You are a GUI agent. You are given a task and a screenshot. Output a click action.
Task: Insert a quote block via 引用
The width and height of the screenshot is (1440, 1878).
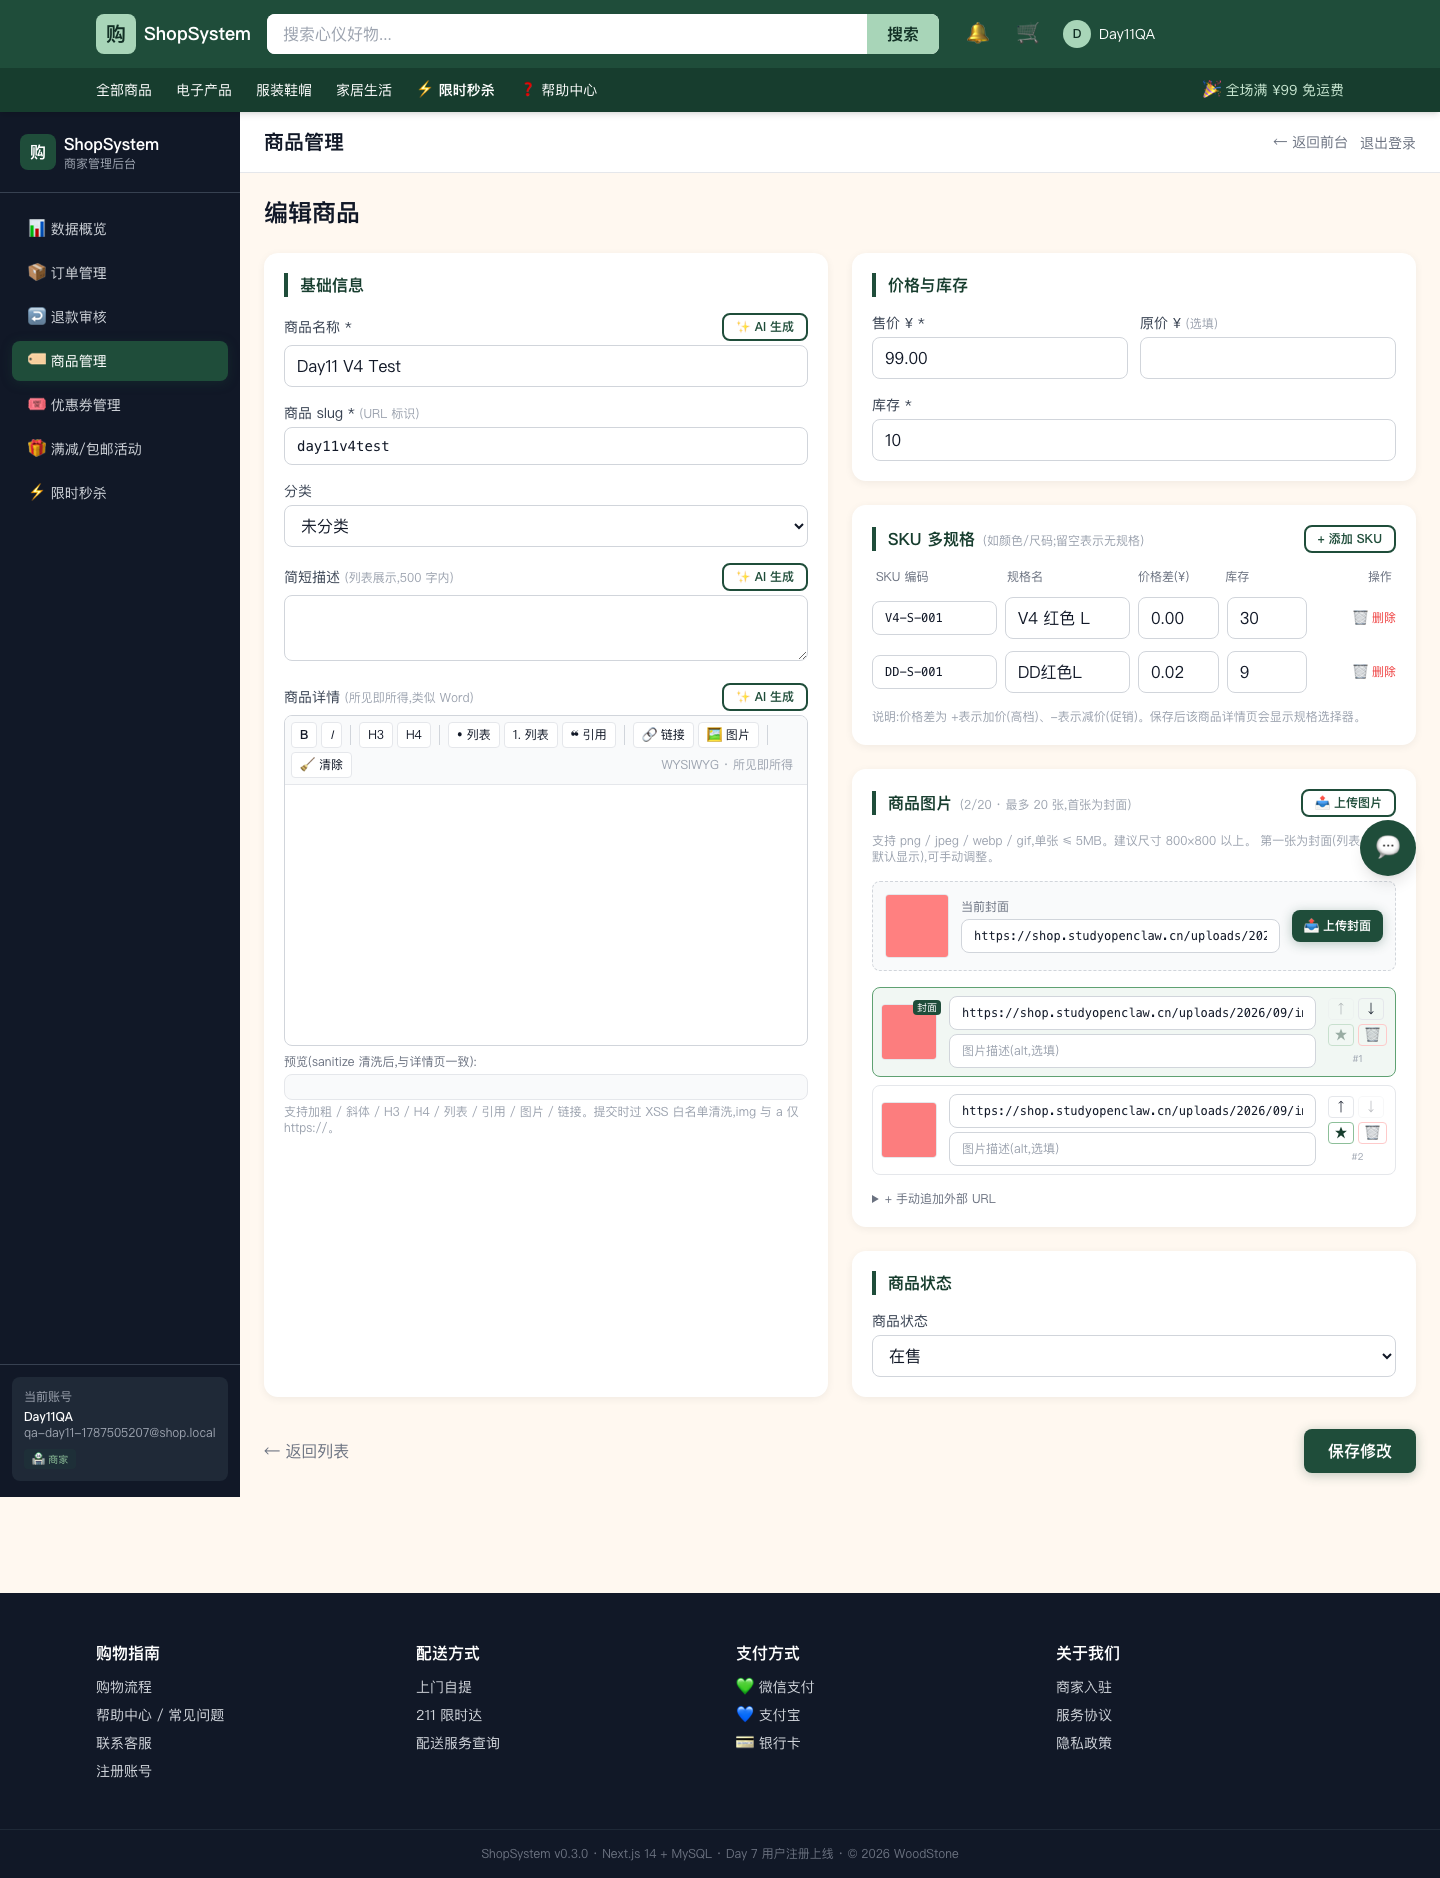pyautogui.click(x=589, y=735)
